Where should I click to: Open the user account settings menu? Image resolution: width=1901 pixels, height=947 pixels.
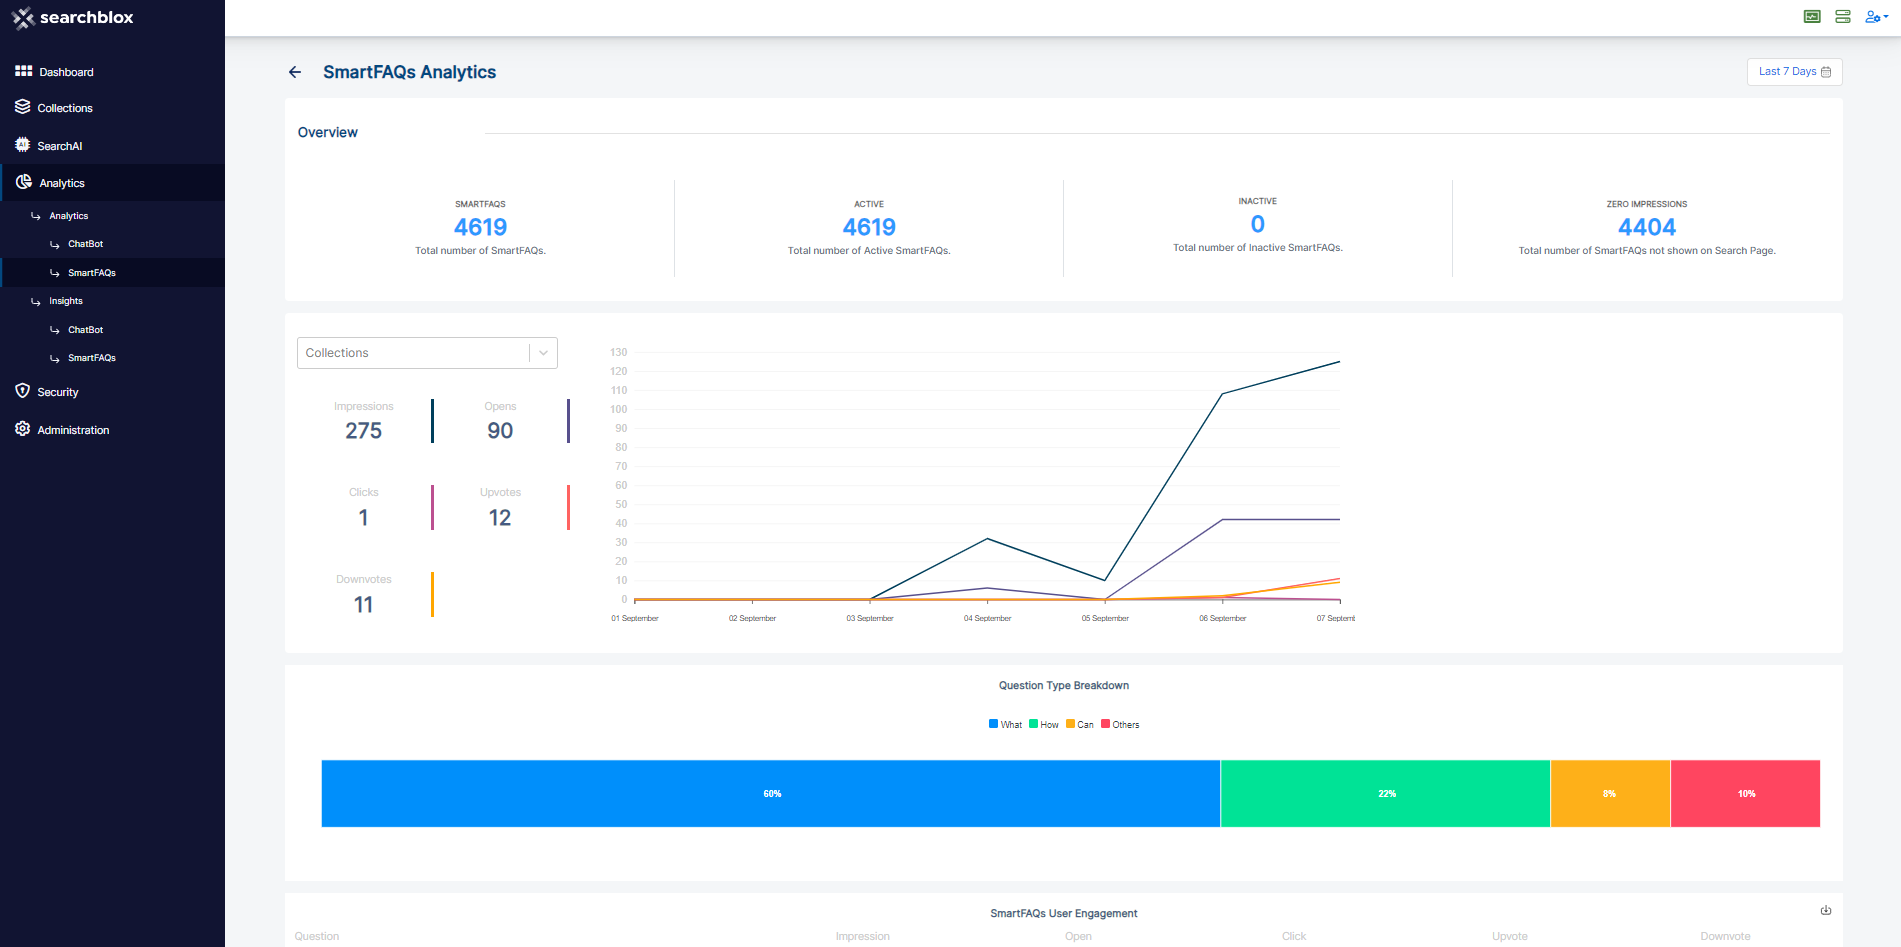tap(1876, 16)
